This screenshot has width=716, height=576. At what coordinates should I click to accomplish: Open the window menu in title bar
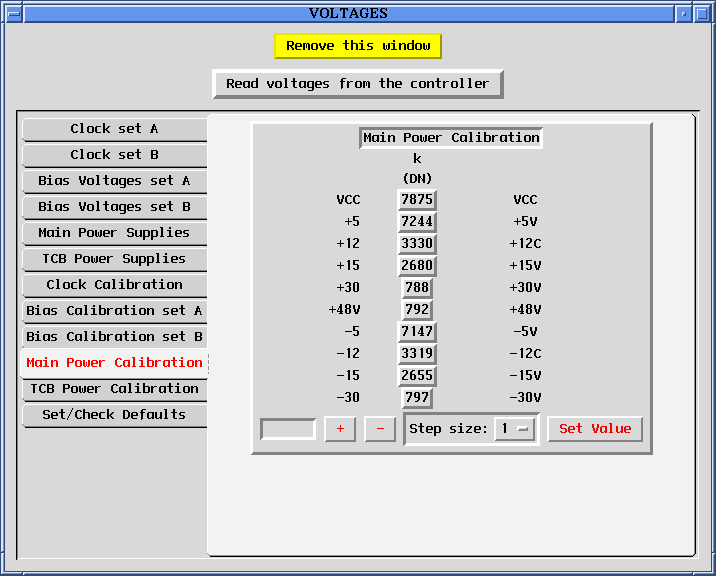coord(14,14)
